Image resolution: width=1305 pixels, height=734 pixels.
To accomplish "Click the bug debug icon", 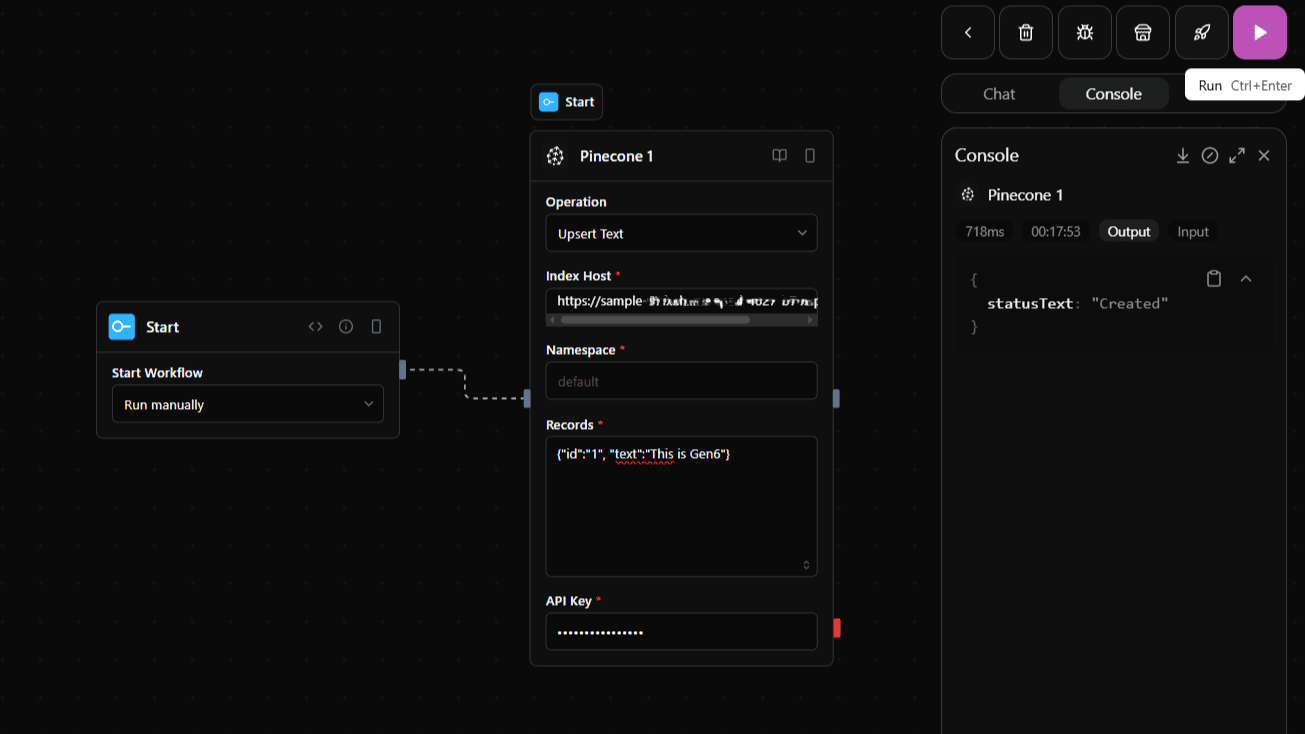I will pyautogui.click(x=1085, y=33).
